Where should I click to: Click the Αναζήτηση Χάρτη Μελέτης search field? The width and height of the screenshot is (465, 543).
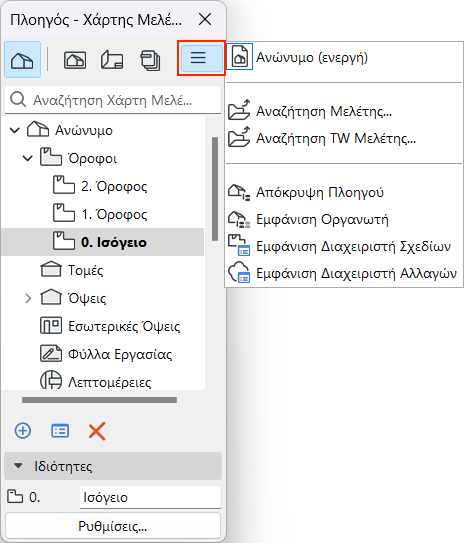(113, 100)
